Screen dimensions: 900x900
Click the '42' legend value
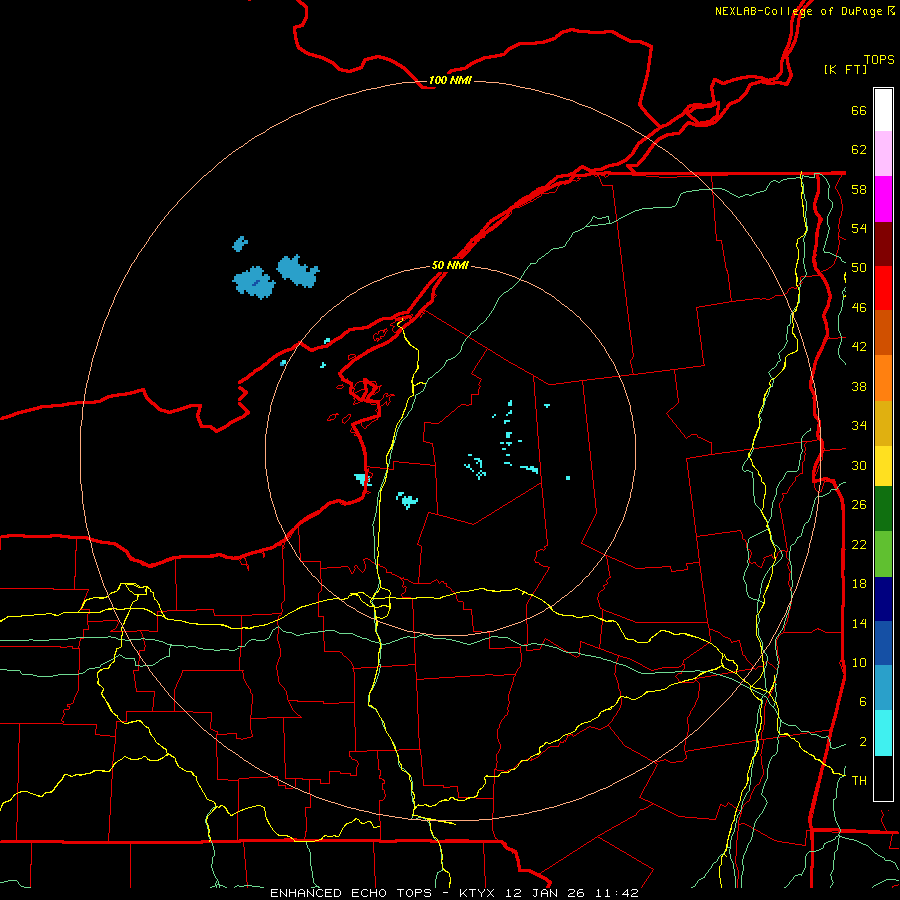pyautogui.click(x=859, y=347)
